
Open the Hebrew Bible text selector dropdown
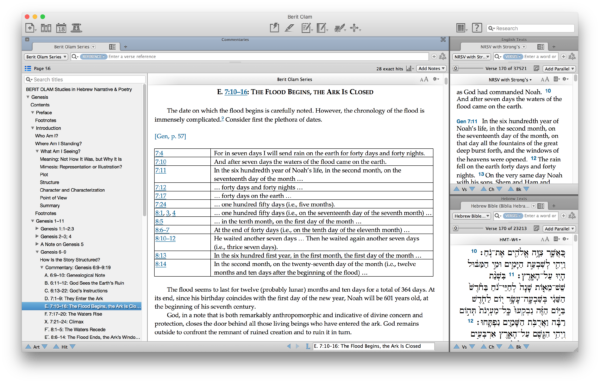[471, 216]
